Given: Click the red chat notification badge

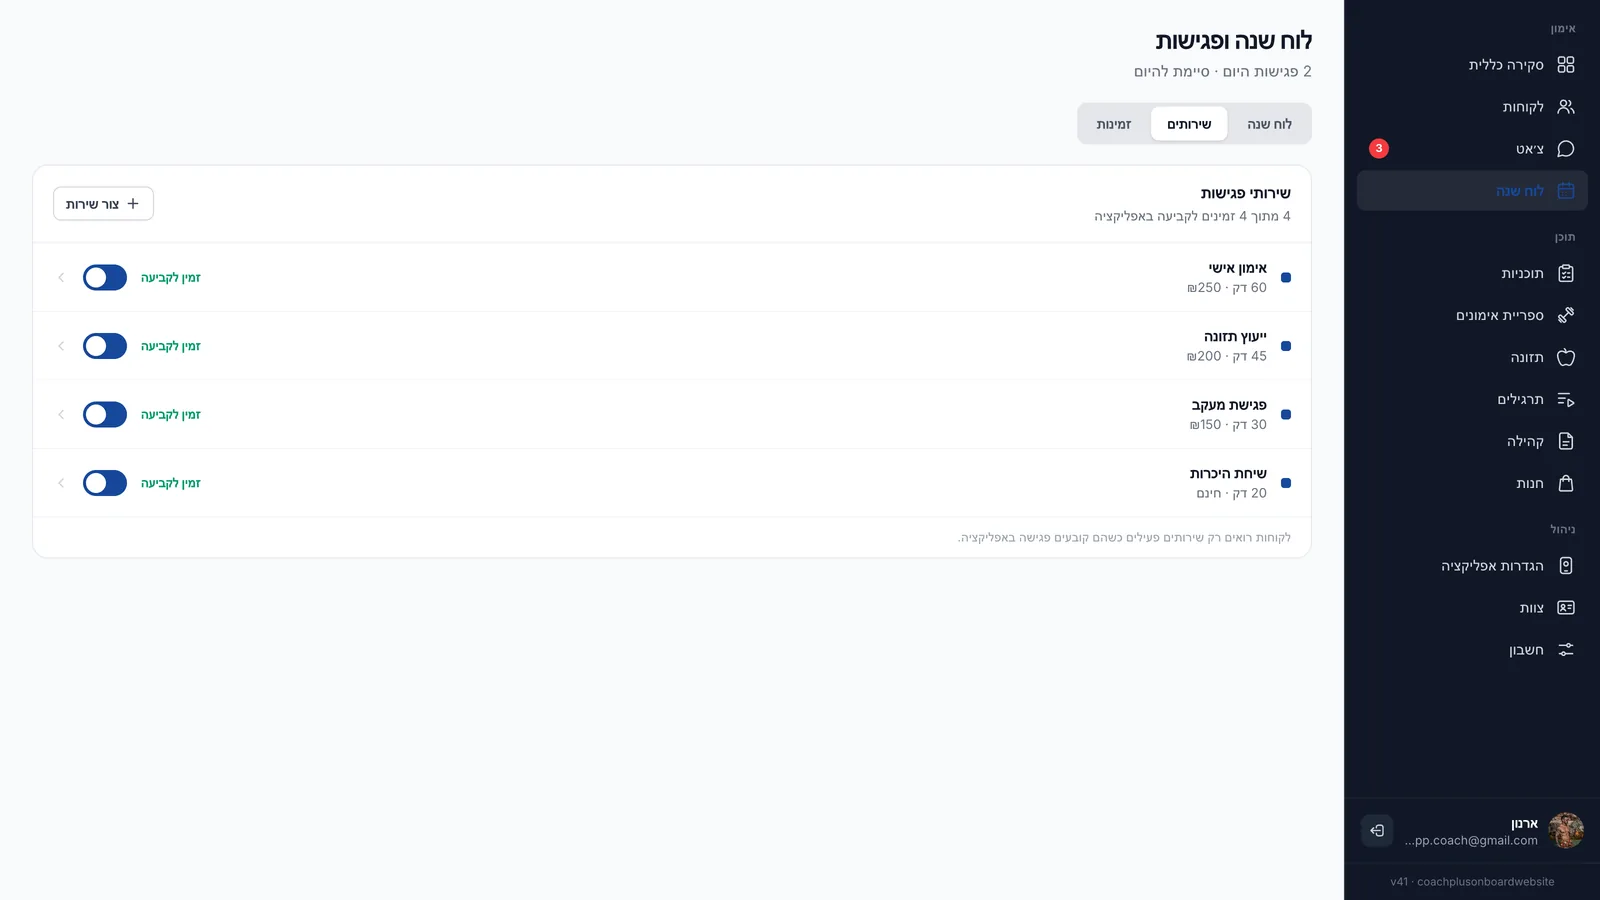Looking at the screenshot, I should [x=1379, y=148].
